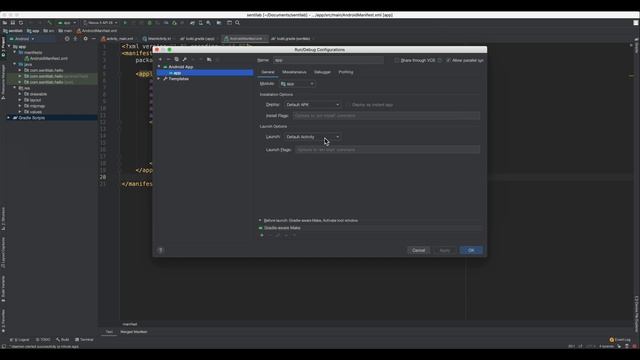Viewport: 640px width, 360px height.
Task: Open Resource Manager side tool window
Action: 3,82
